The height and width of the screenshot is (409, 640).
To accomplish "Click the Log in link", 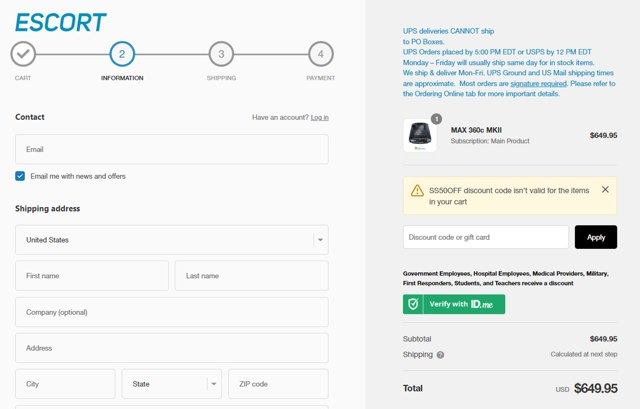I will point(320,118).
